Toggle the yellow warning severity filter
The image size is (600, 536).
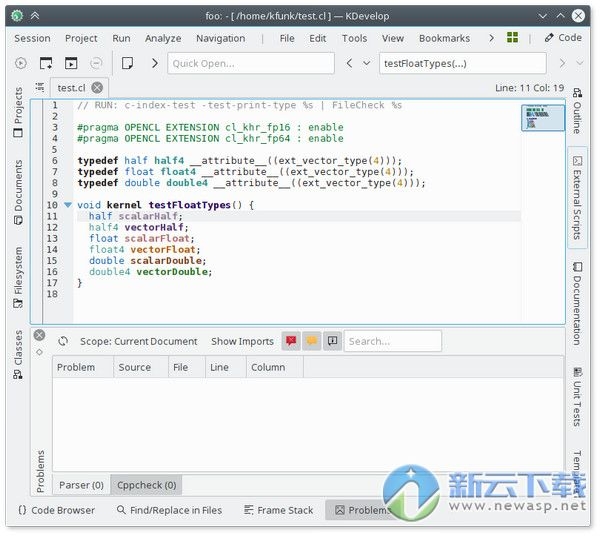pyautogui.click(x=312, y=341)
